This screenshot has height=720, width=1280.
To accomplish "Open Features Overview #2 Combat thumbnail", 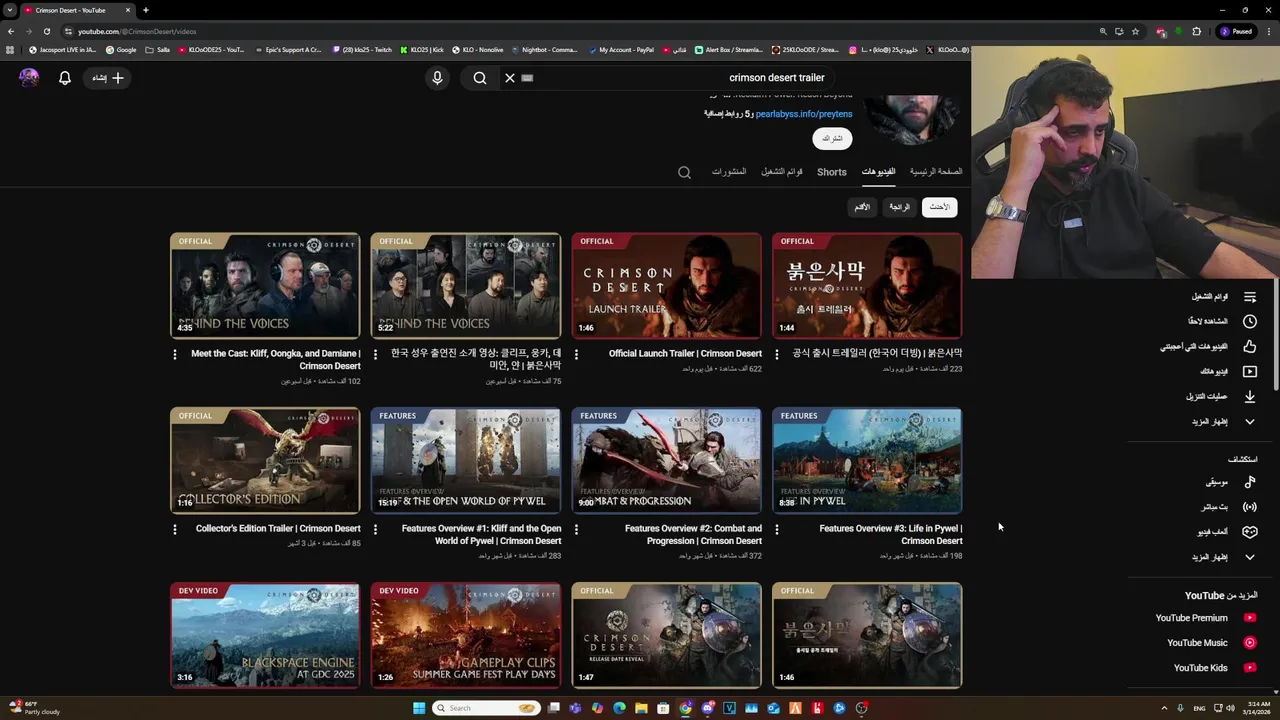I will click(666, 461).
